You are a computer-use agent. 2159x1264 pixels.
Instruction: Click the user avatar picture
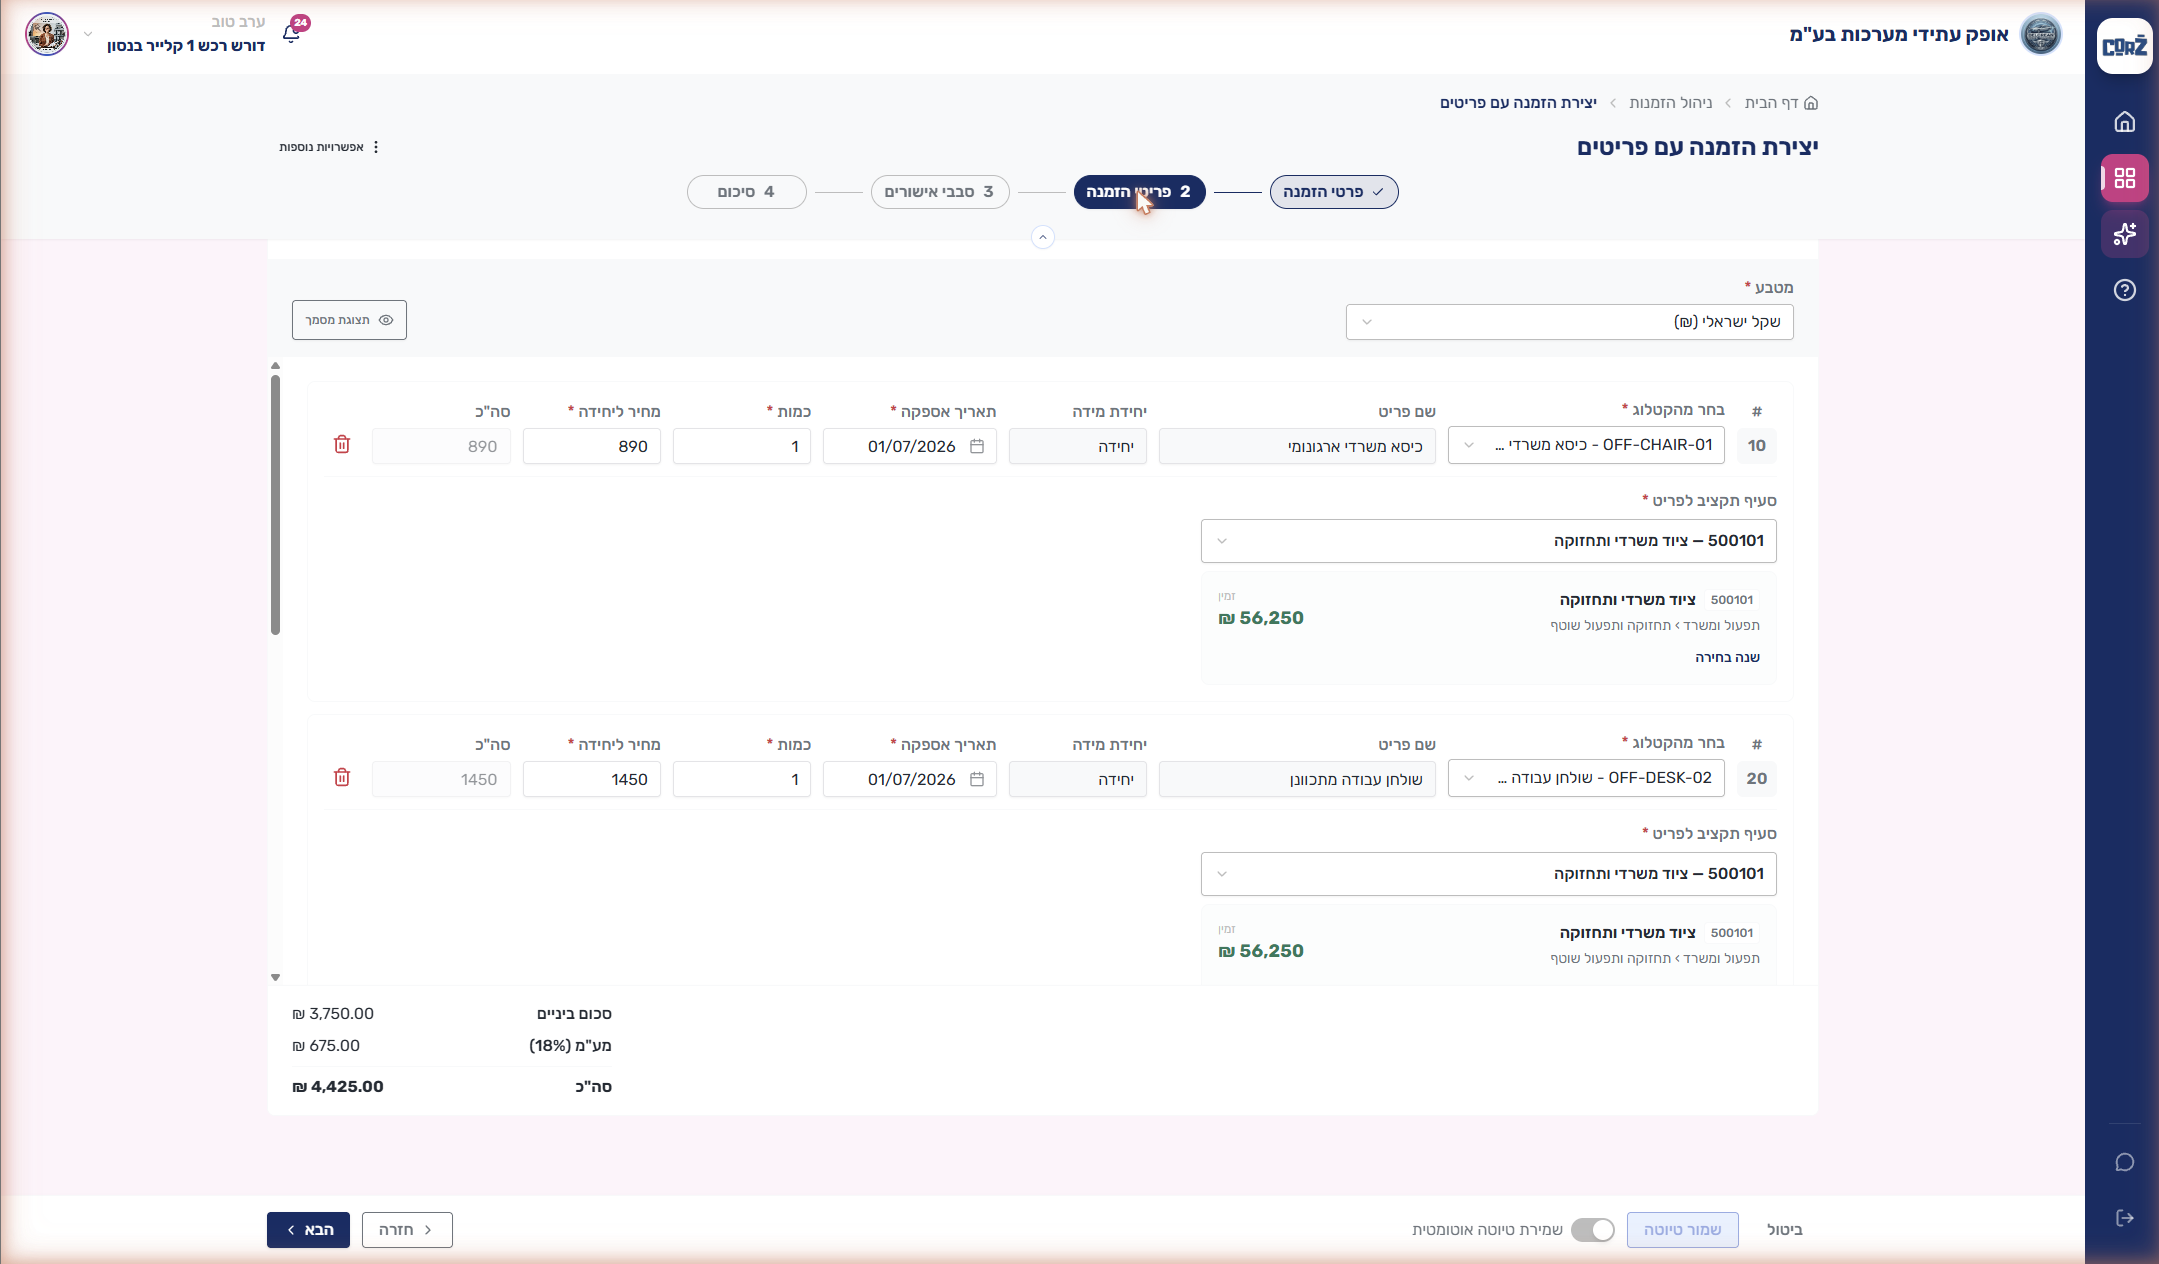(47, 34)
